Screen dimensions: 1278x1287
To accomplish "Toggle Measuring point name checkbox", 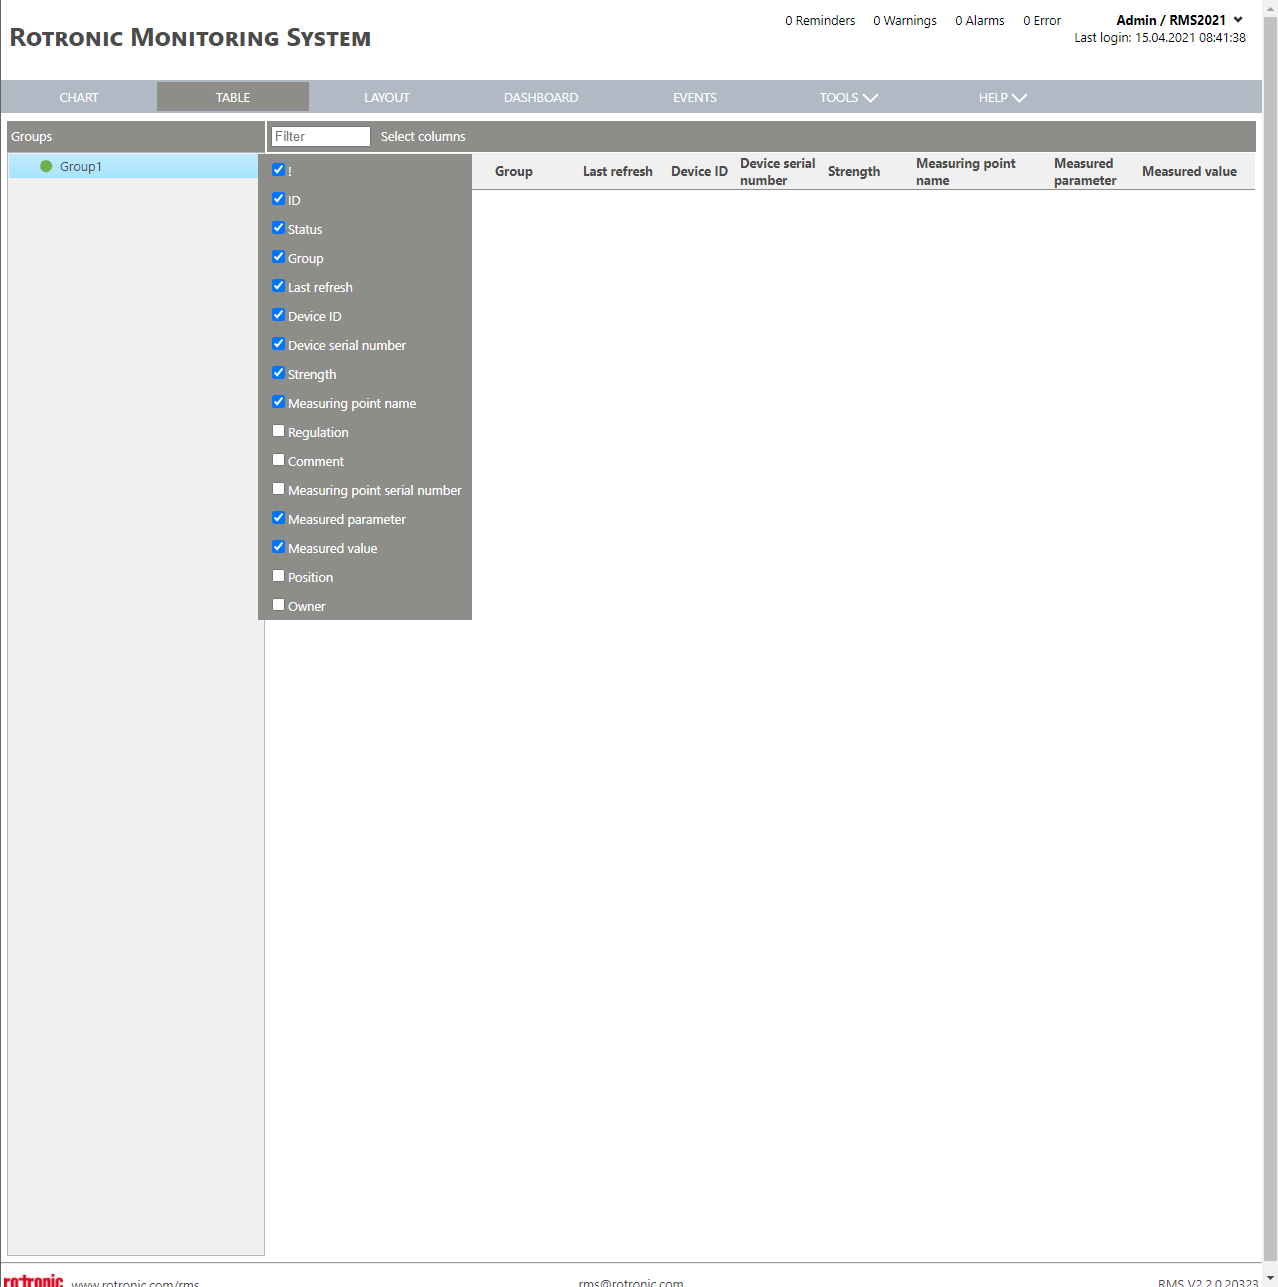I will pos(279,402).
